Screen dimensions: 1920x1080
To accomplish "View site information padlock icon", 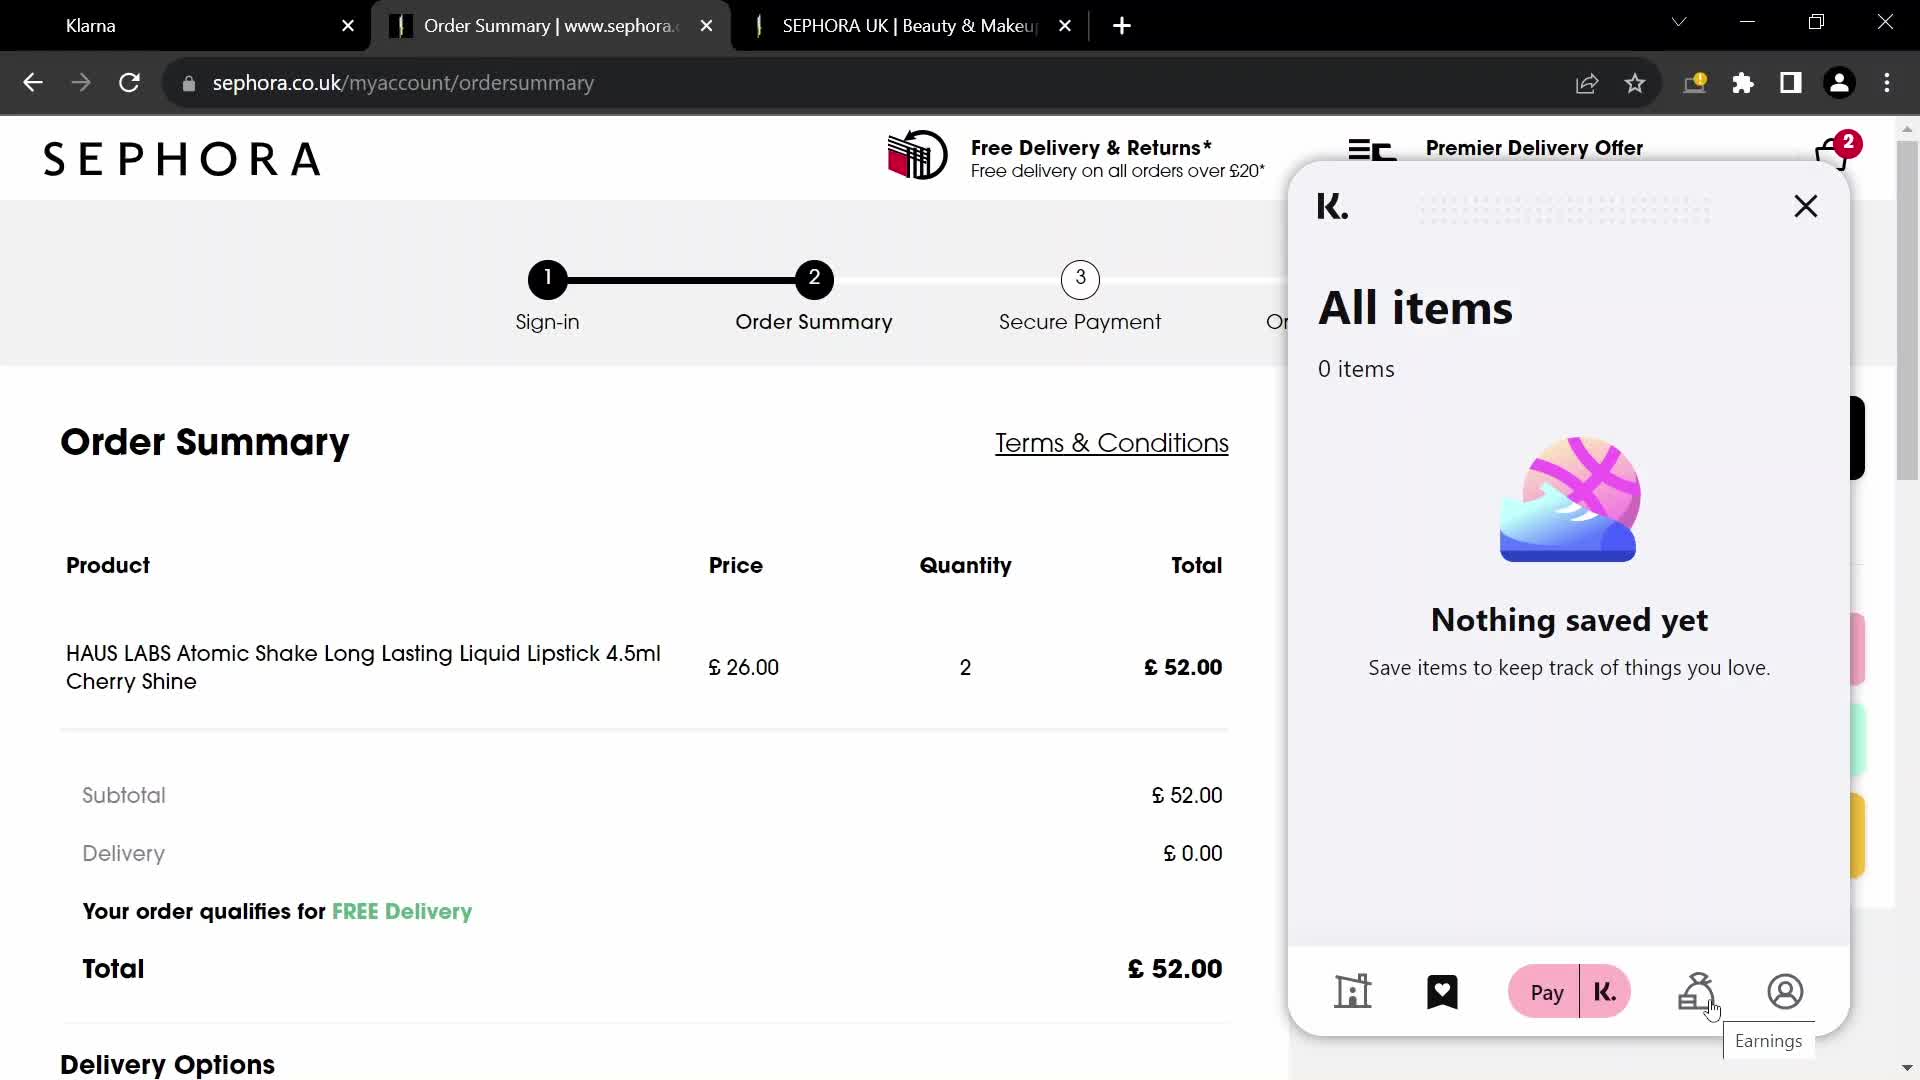I will tap(188, 84).
